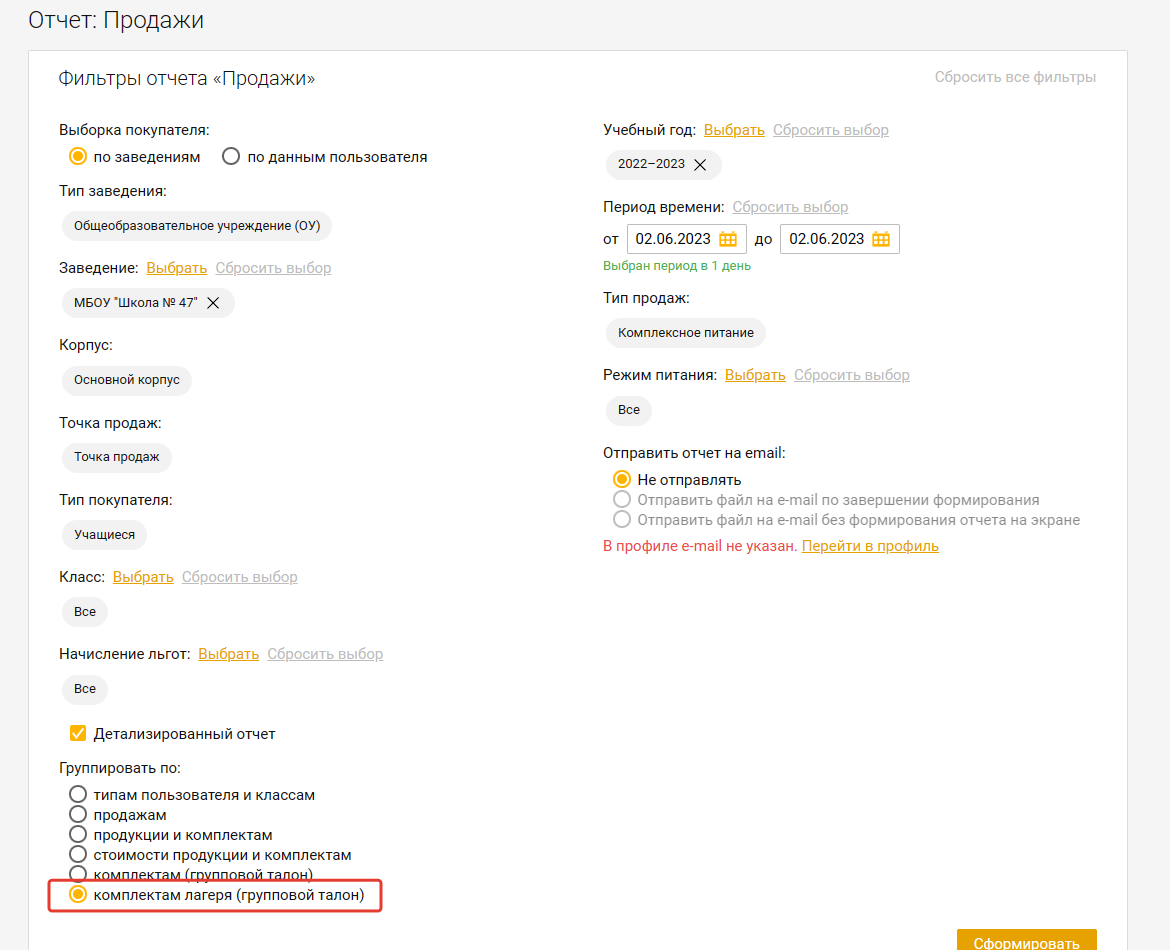Select grouping by 'продажам'
The image size is (1170, 950).
(78, 815)
